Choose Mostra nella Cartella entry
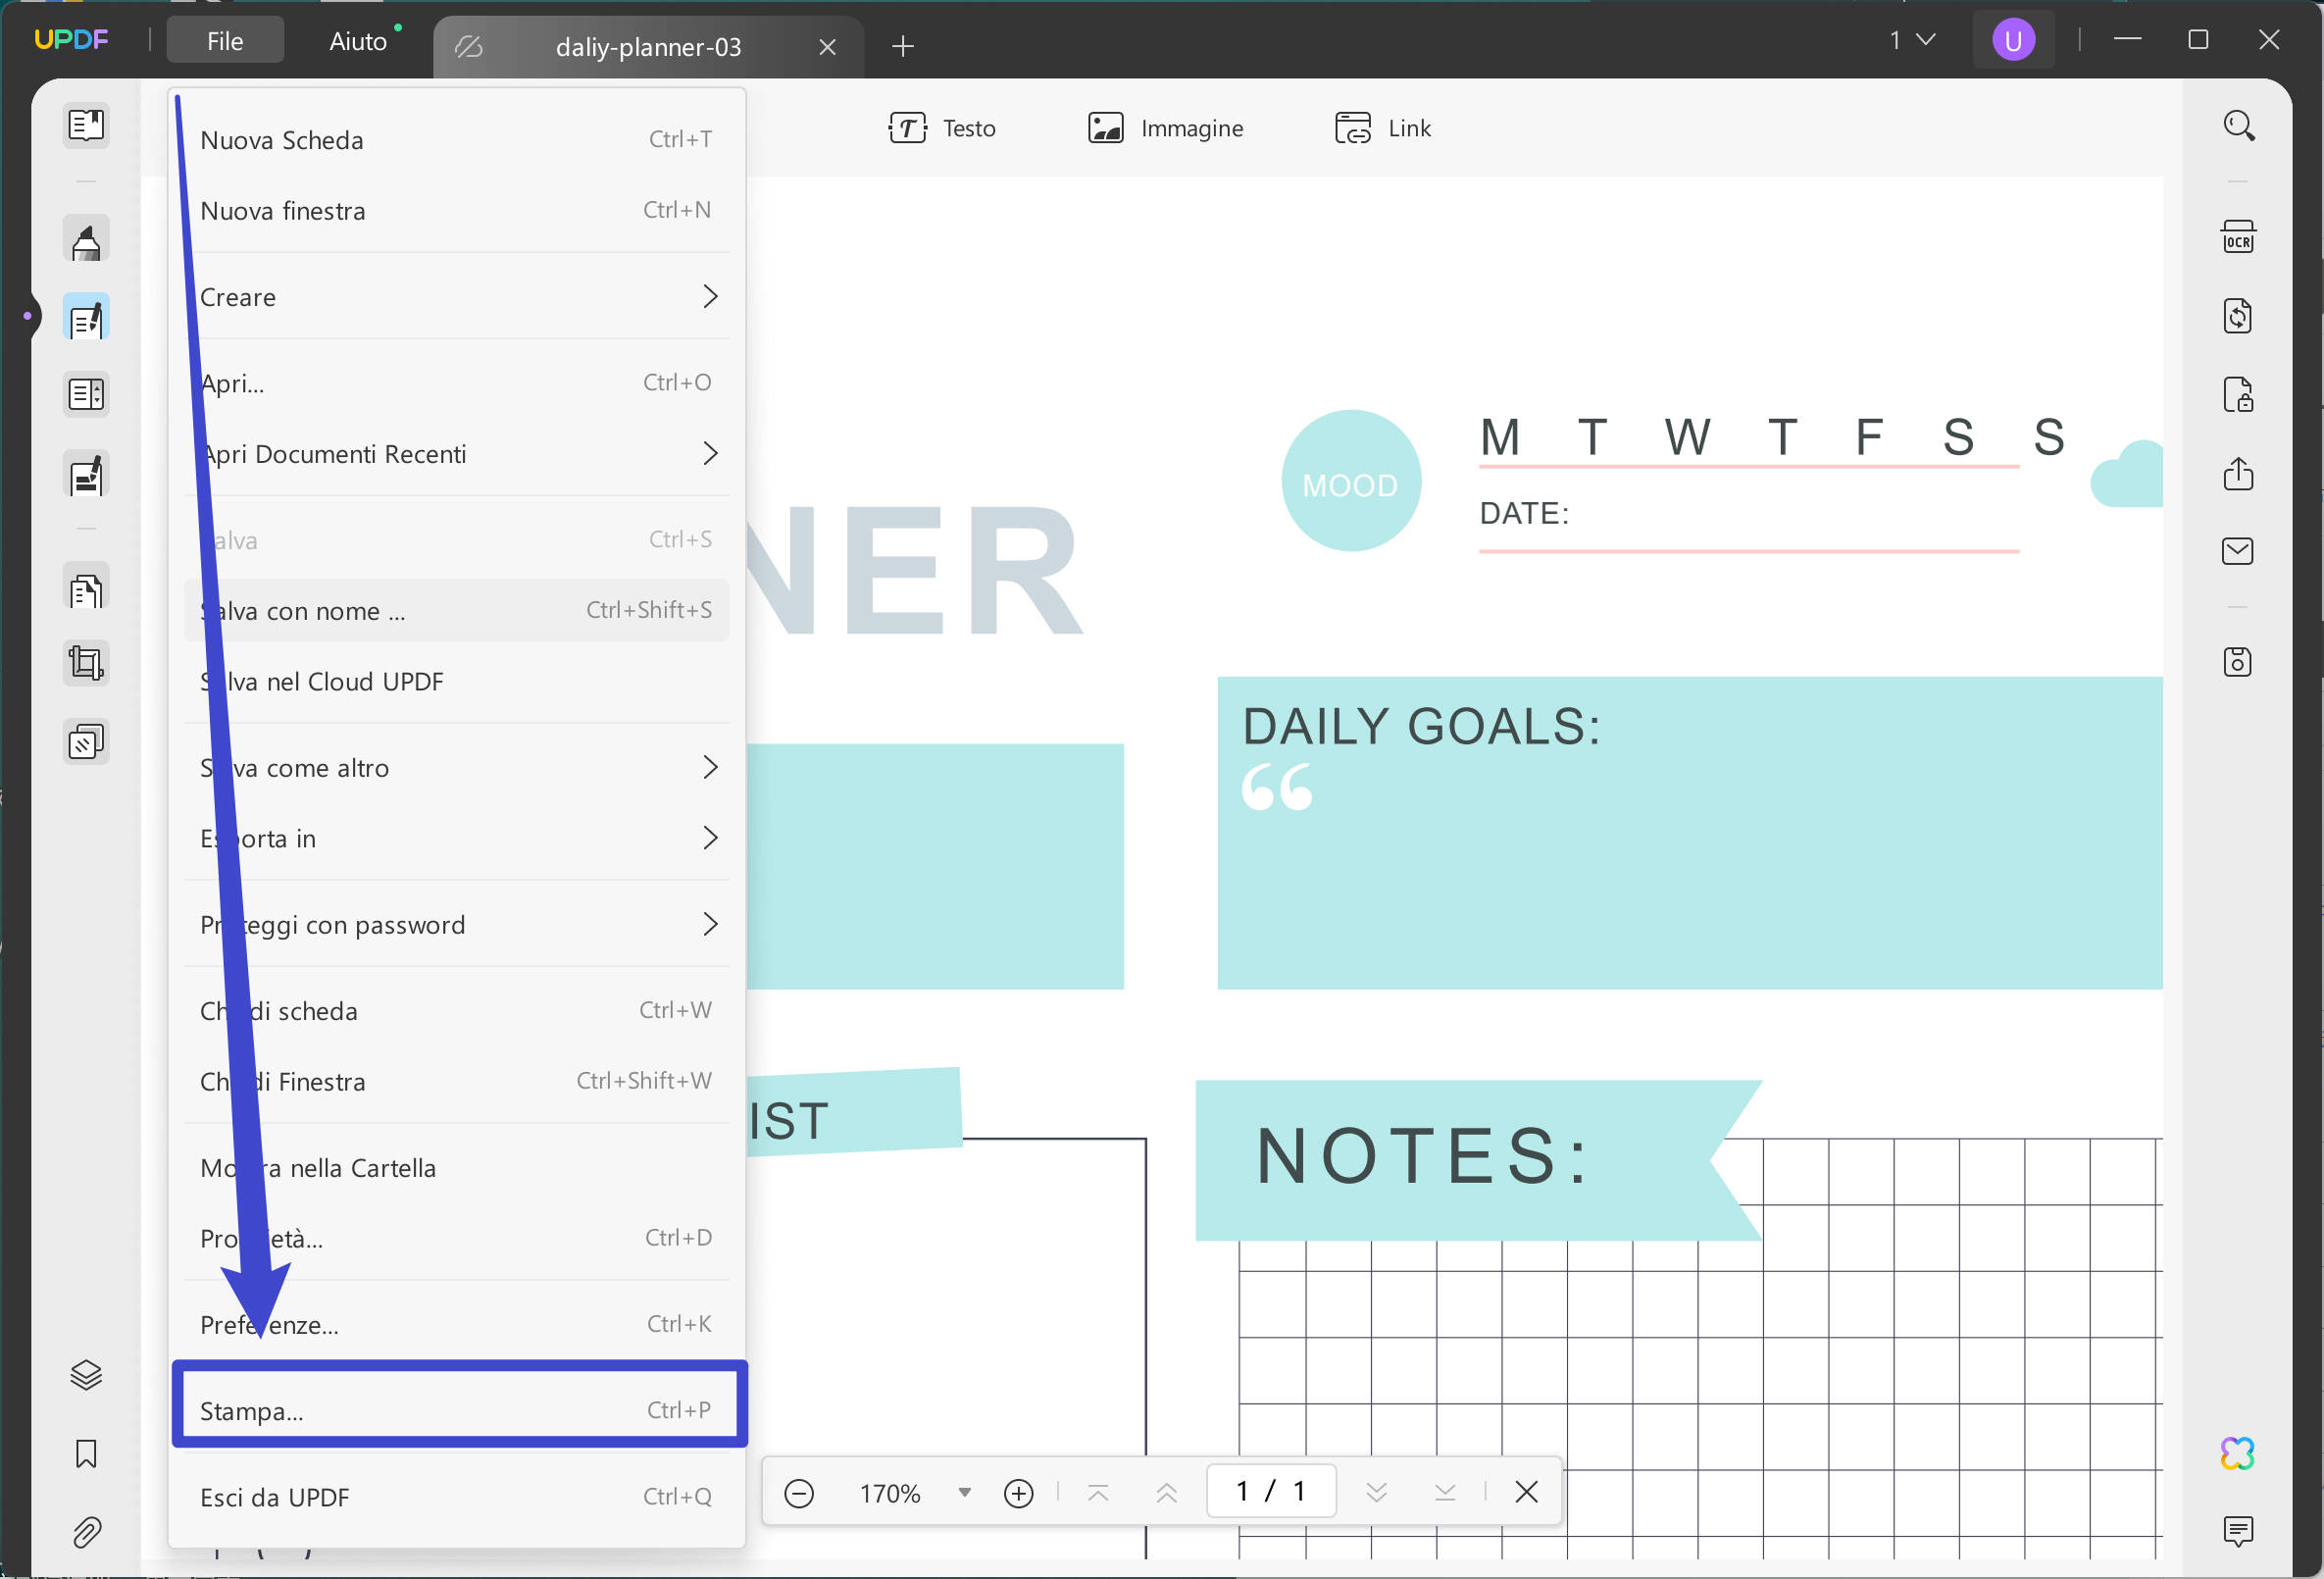This screenshot has height=1579, width=2324. (x=457, y=1168)
